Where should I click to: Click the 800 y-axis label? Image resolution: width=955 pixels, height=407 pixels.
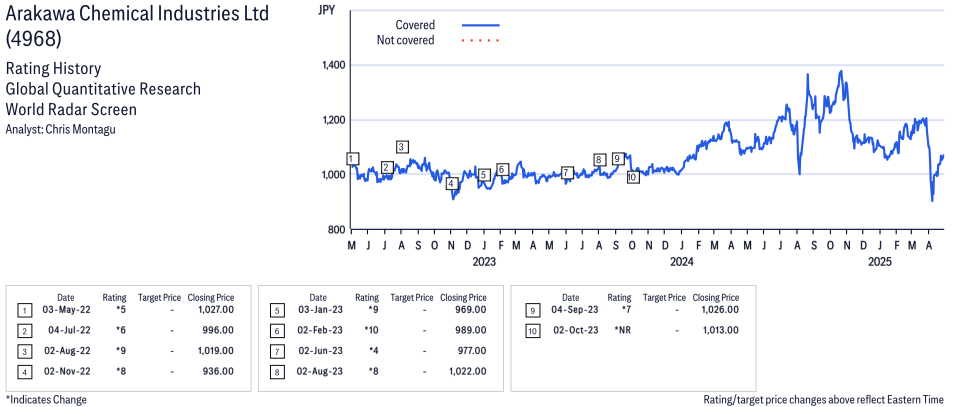coord(338,230)
